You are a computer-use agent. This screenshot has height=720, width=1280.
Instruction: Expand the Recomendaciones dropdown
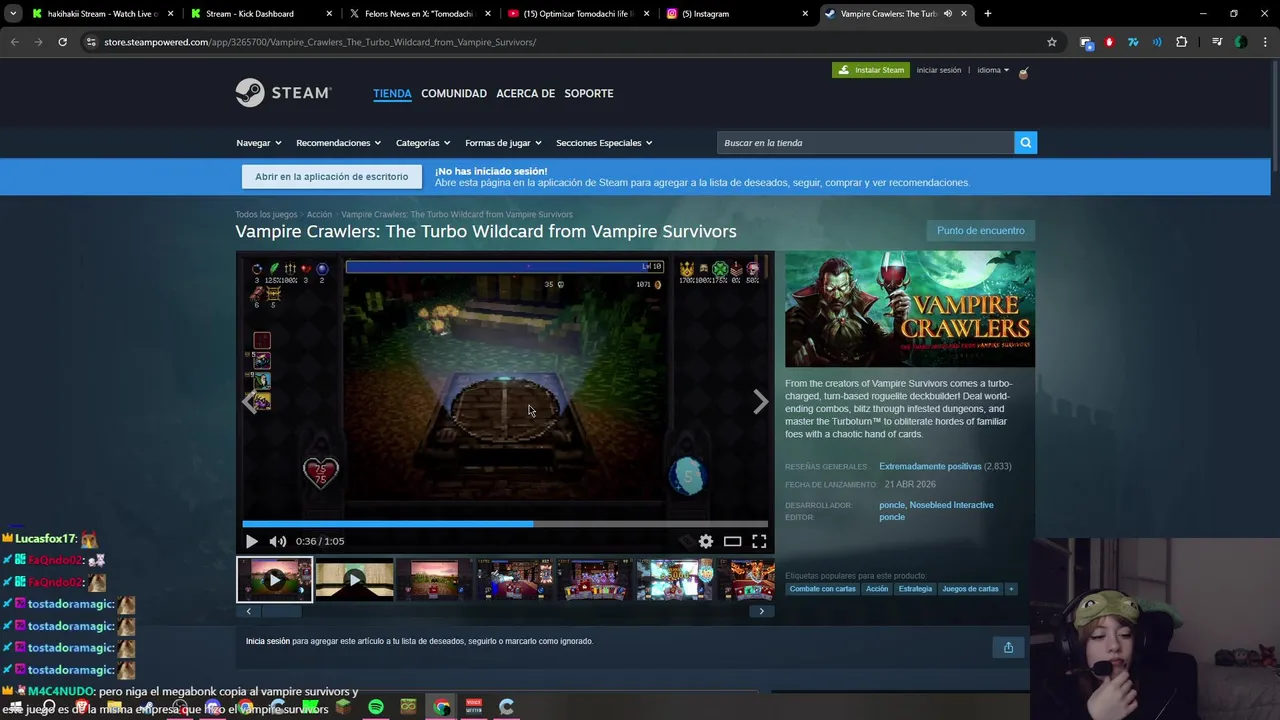[338, 143]
